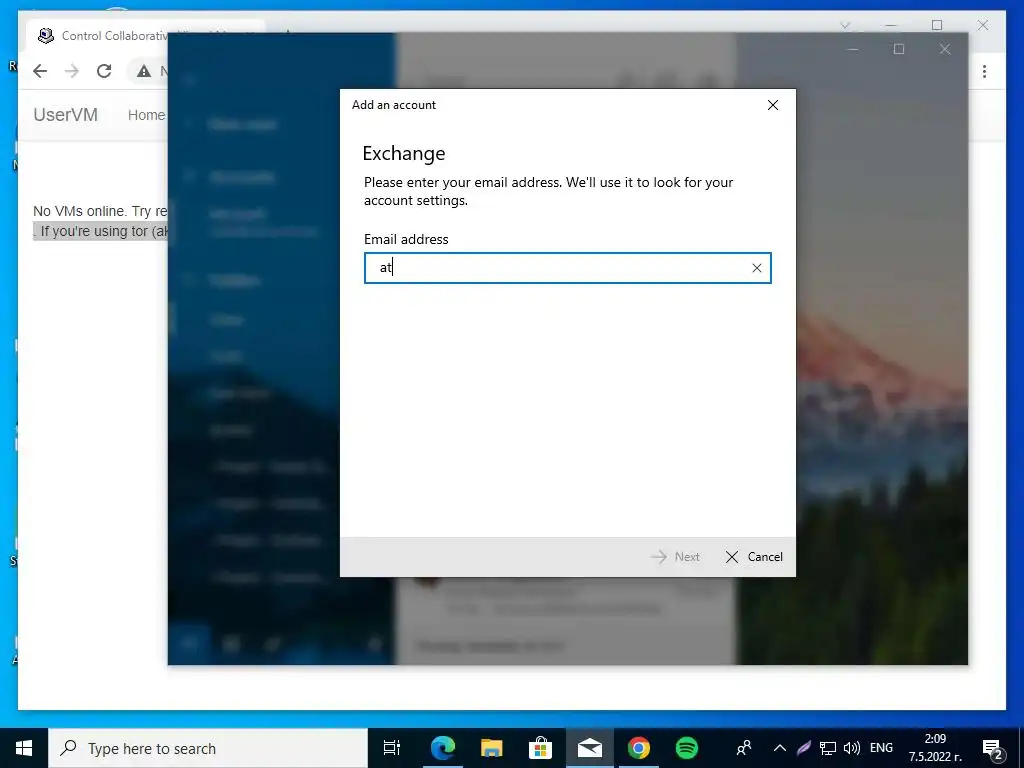Open Microsoft Store from taskbar
The width and height of the screenshot is (1024, 768).
pyautogui.click(x=540, y=748)
